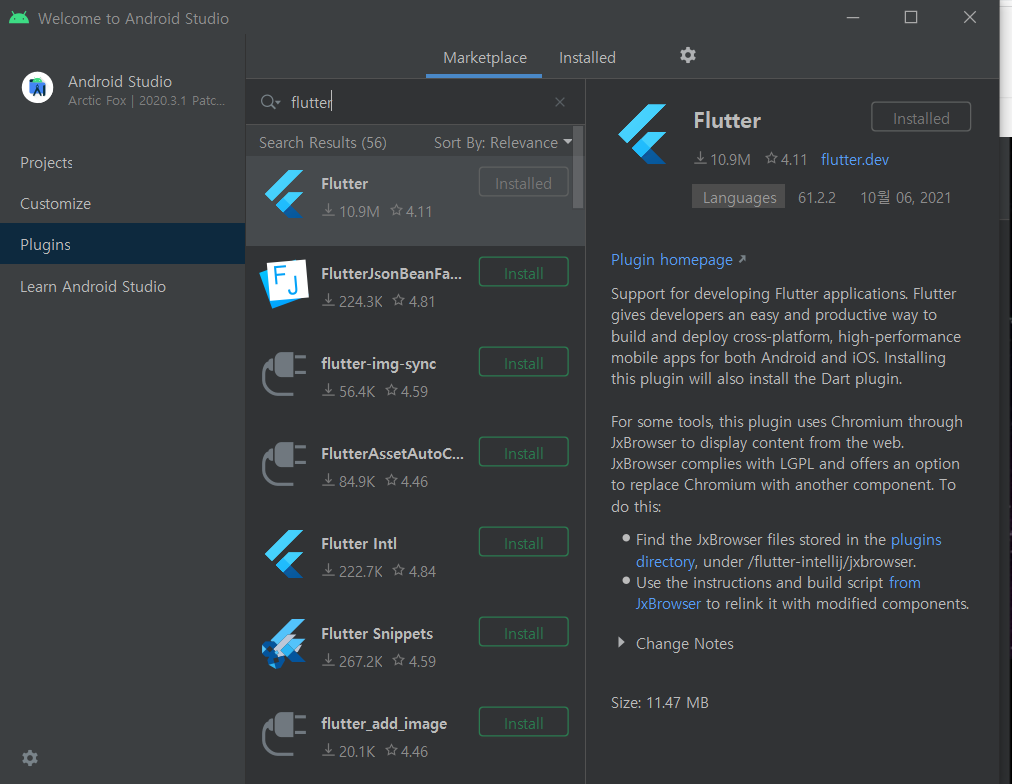Open the flutter.dev link
This screenshot has height=784, width=1012.
pyautogui.click(x=855, y=159)
